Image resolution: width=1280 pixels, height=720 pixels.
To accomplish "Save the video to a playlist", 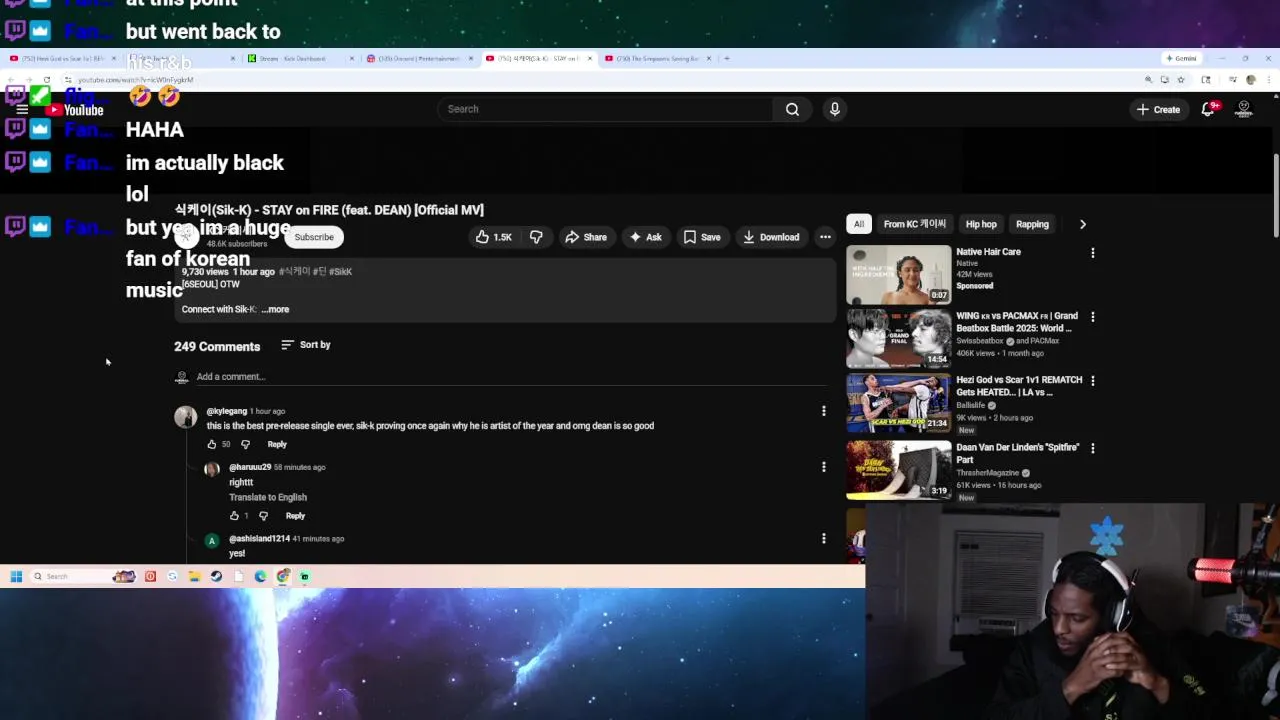I will (702, 237).
